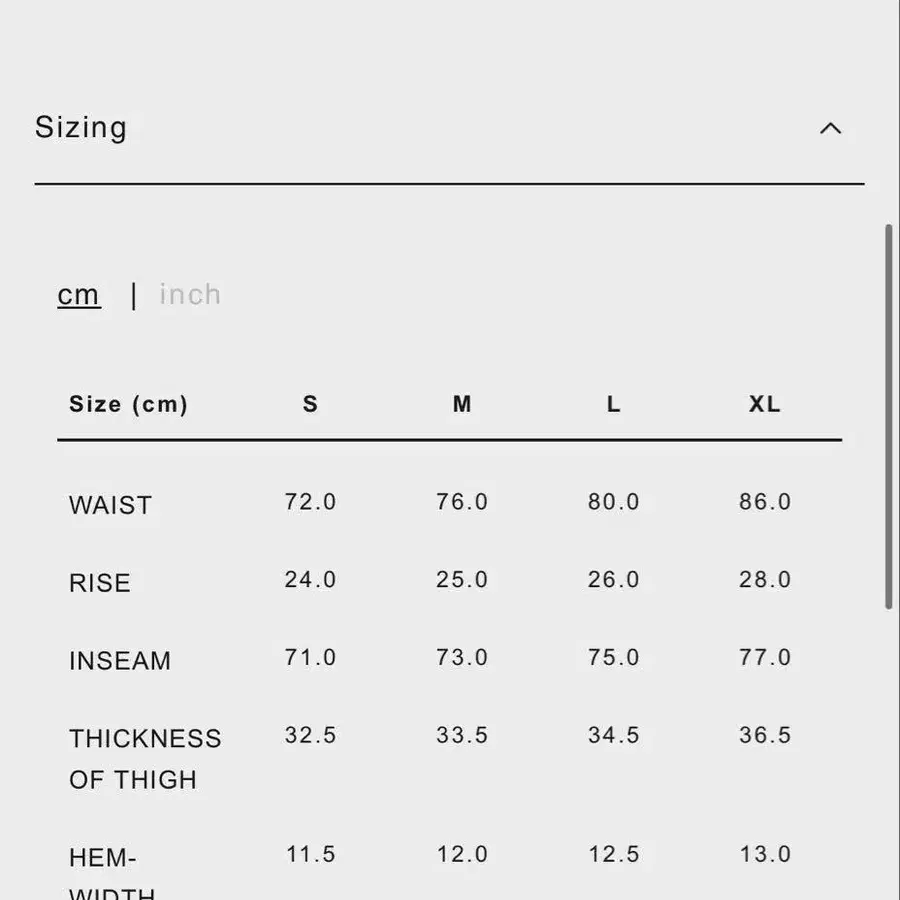
Task: Select the cm unit option
Action: (79, 295)
